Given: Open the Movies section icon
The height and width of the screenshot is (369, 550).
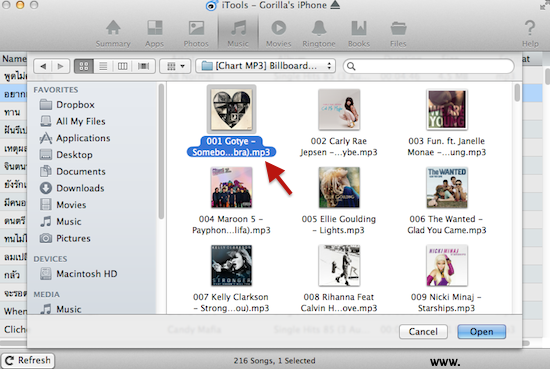Looking at the screenshot, I should 279,34.
